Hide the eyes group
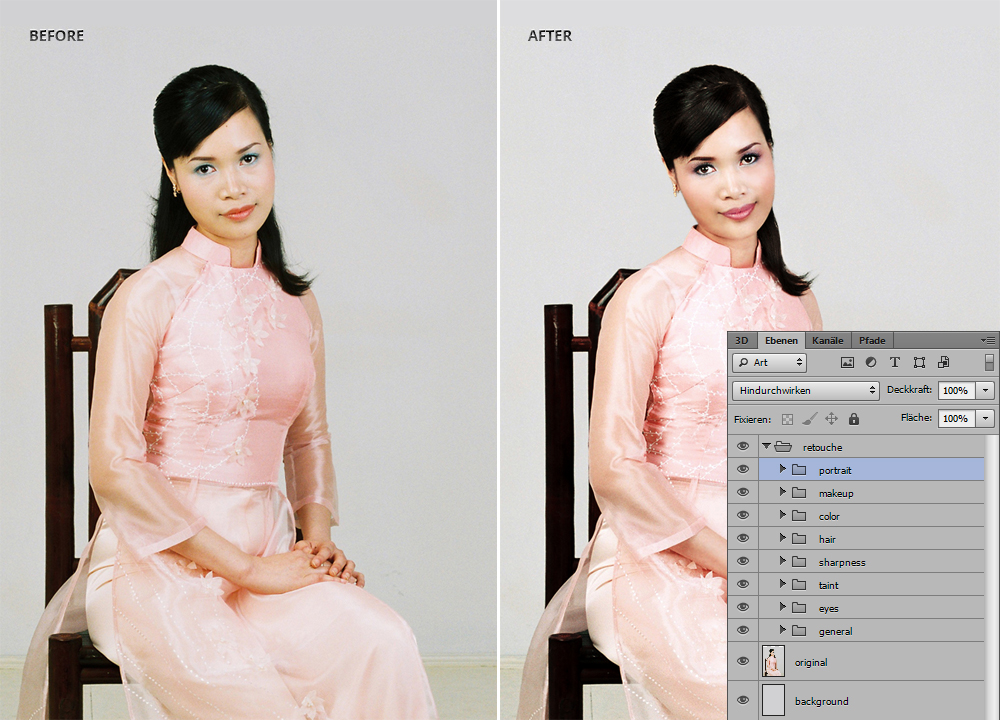1000x720 pixels. point(743,607)
